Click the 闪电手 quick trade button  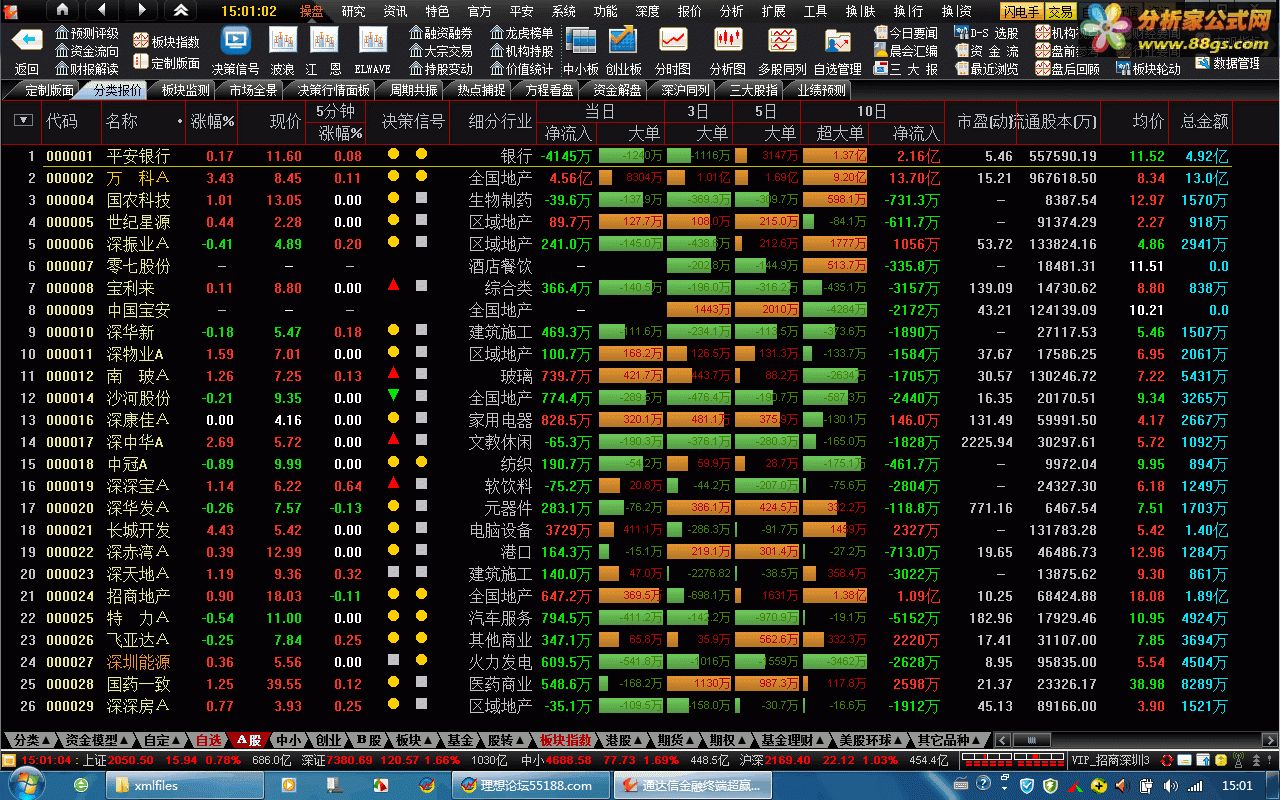(1023, 11)
